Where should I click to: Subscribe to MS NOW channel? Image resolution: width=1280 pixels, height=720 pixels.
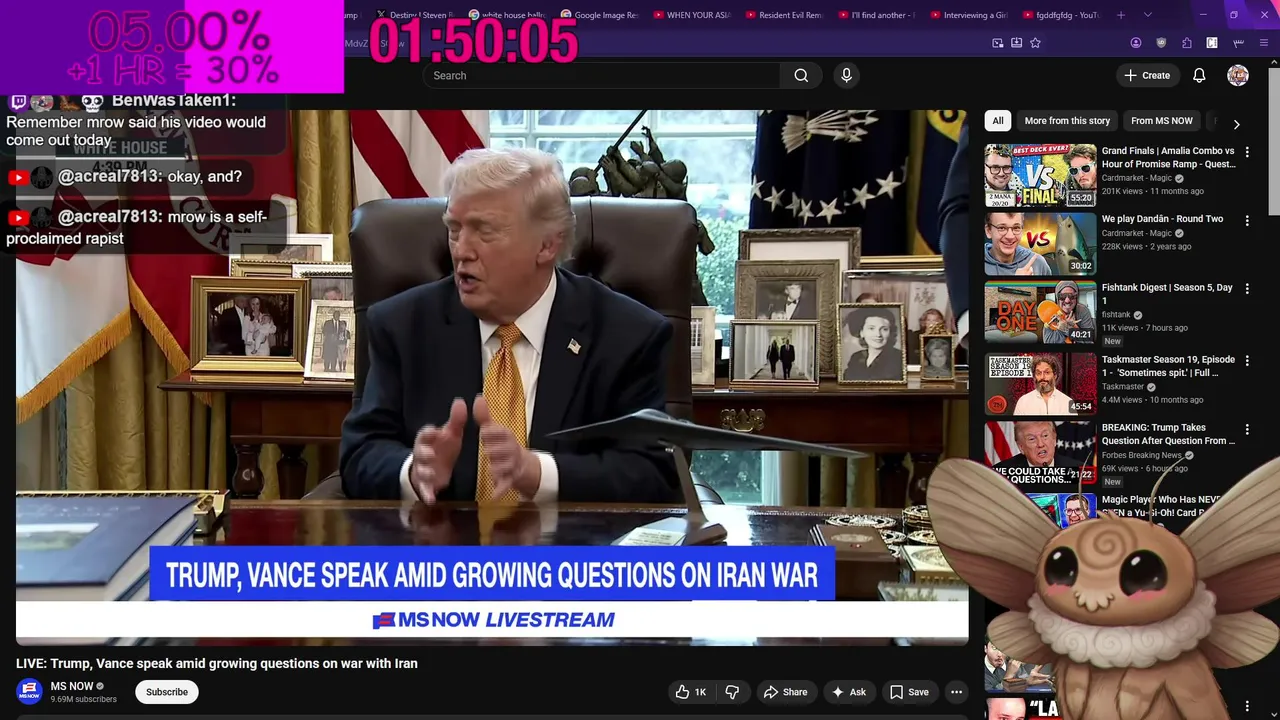[167, 692]
